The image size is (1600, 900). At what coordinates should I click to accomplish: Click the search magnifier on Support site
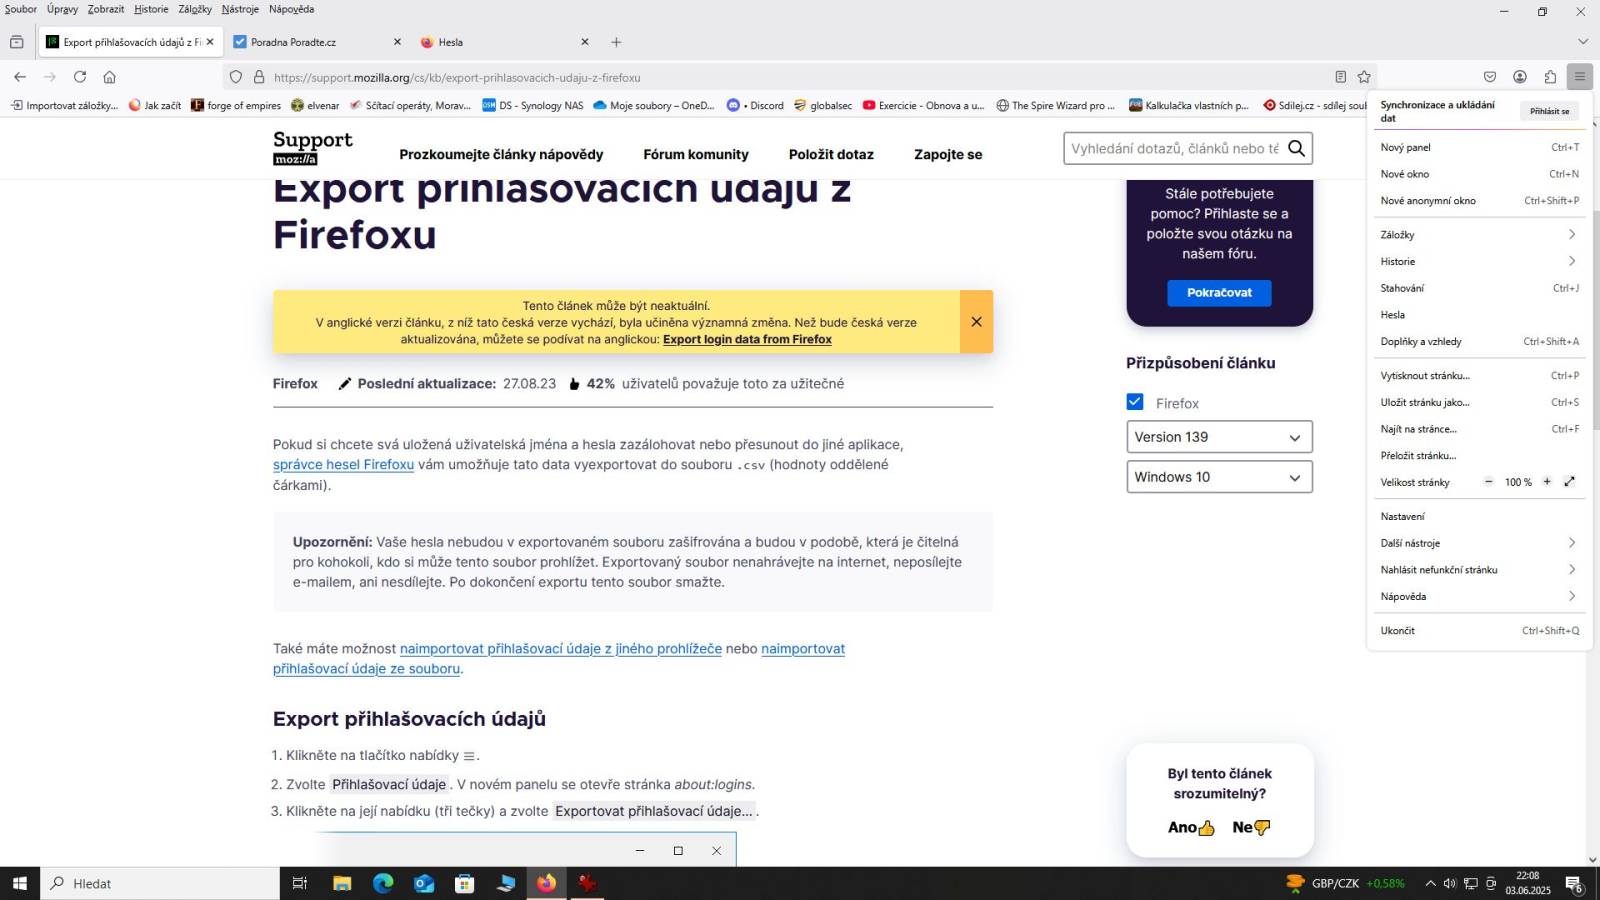click(1297, 148)
